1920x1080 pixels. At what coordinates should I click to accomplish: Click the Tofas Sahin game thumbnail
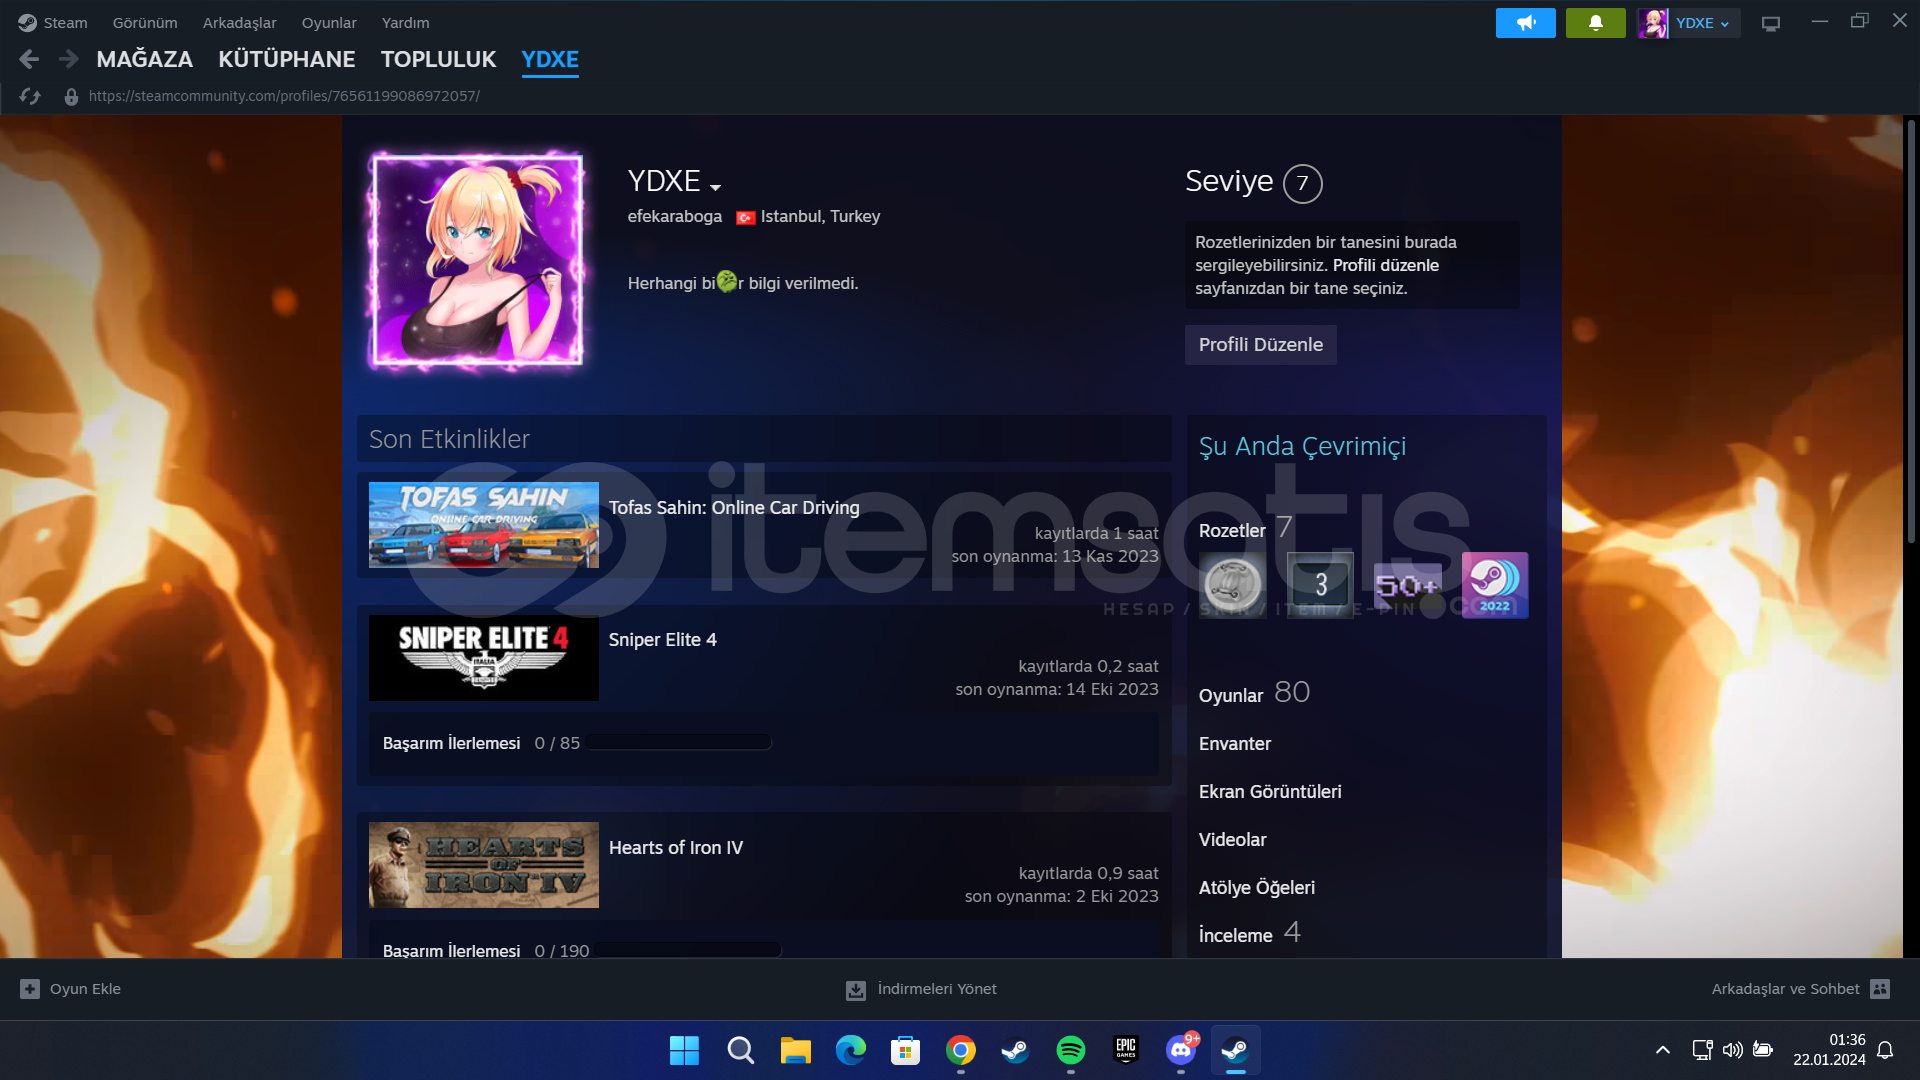click(x=484, y=525)
